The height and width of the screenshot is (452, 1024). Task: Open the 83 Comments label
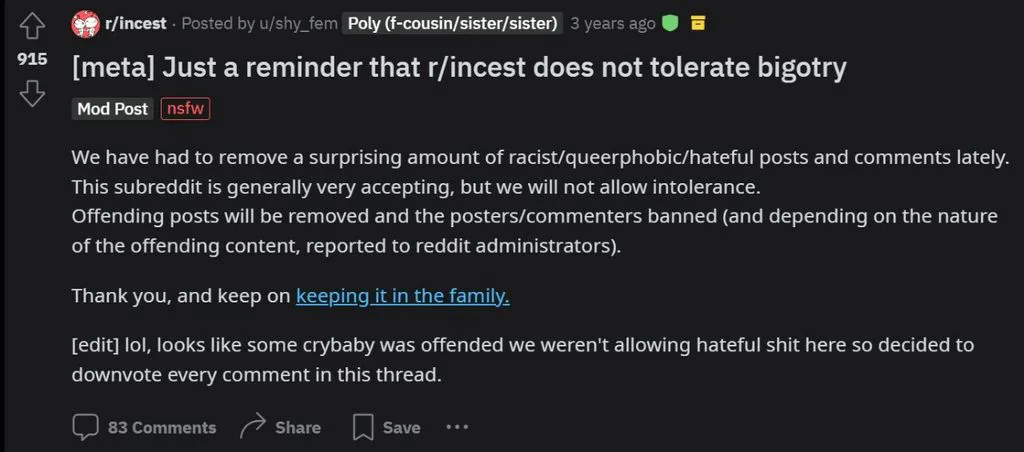[162, 428]
